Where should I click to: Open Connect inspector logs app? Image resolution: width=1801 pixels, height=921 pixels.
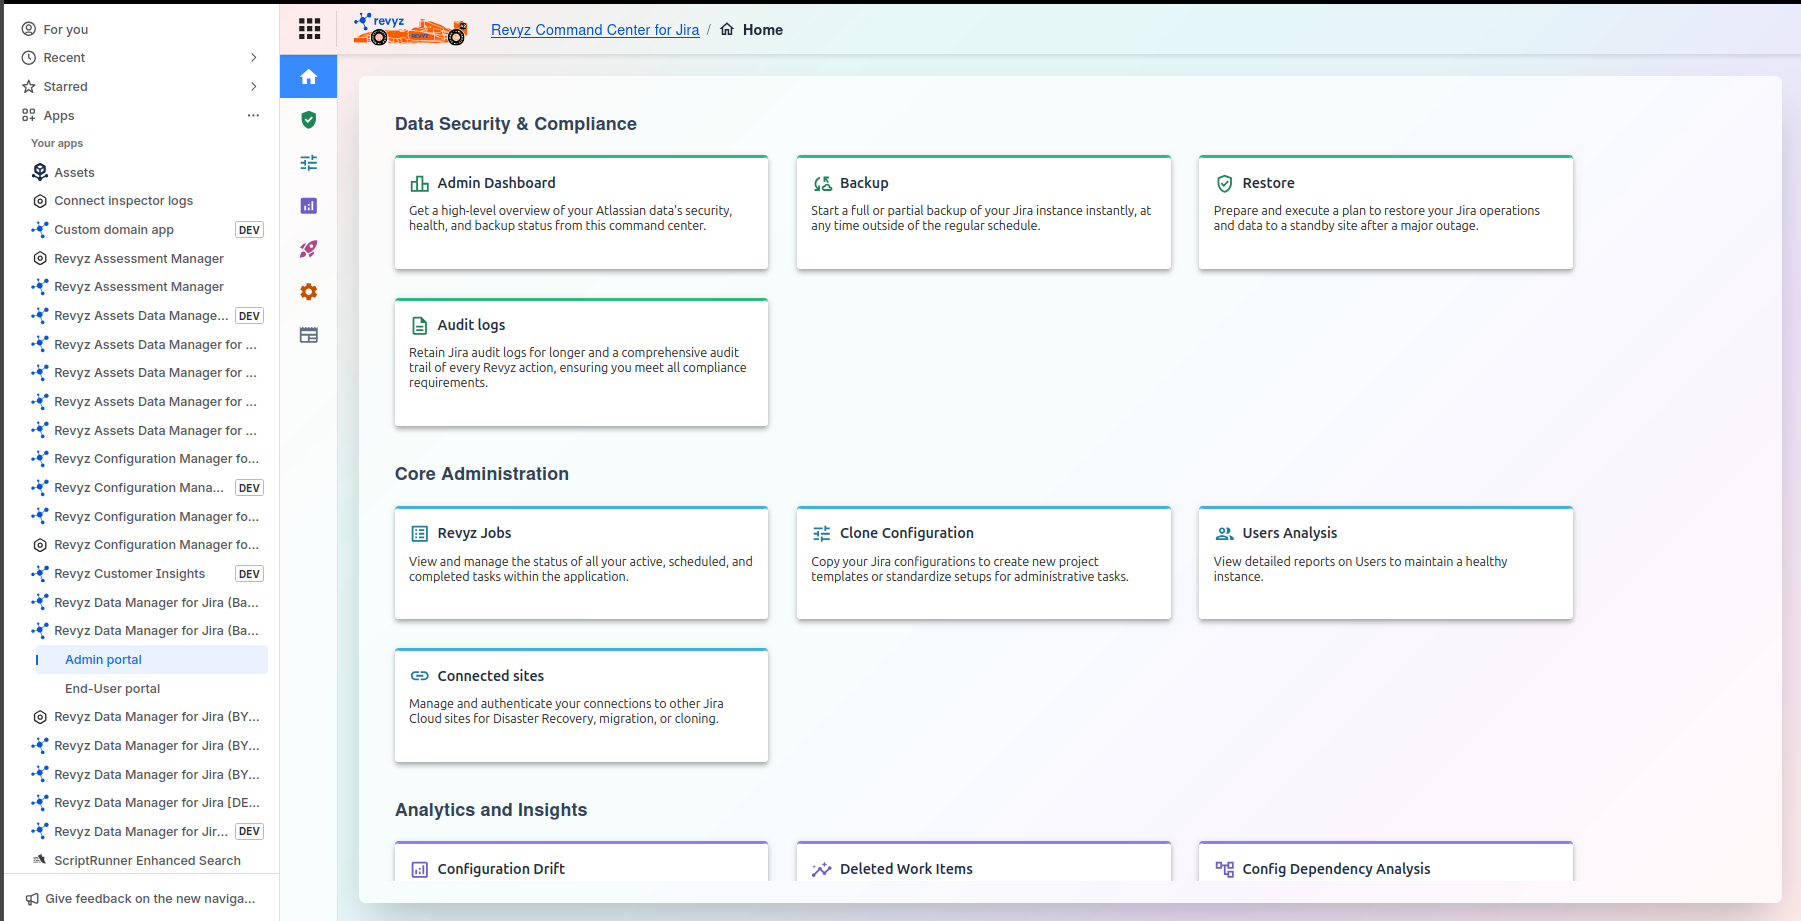[123, 201]
